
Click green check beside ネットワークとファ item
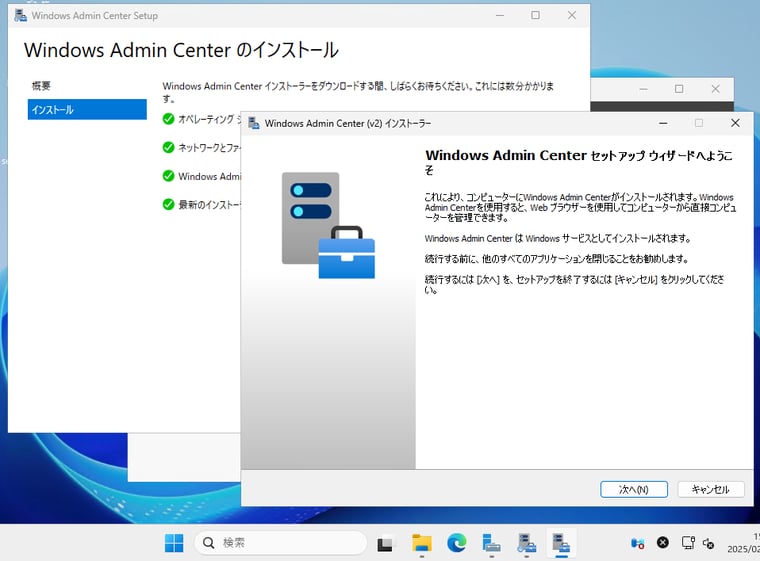click(x=168, y=147)
